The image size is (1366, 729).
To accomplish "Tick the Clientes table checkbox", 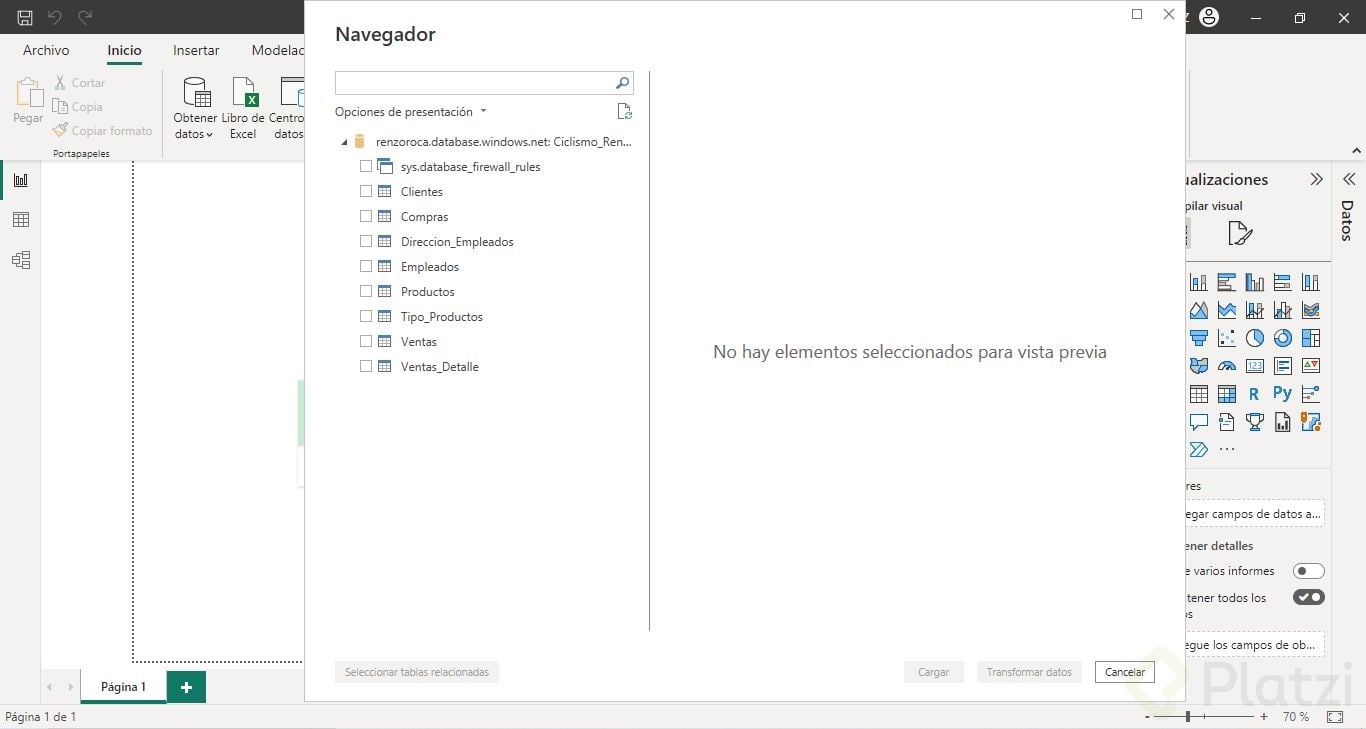I will [x=366, y=191].
